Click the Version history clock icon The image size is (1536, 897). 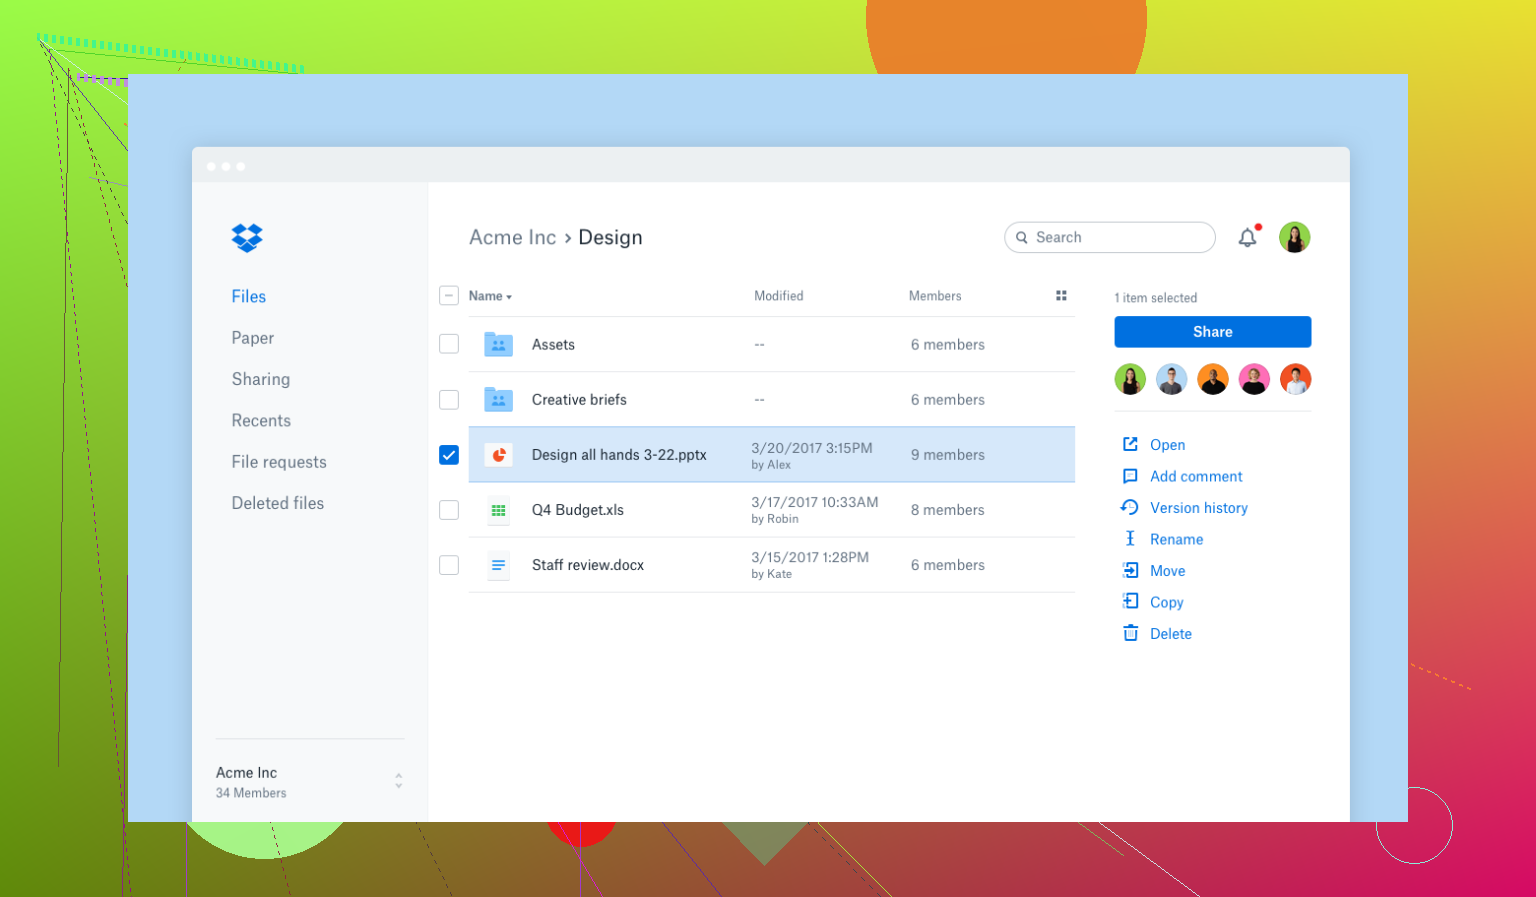click(1130, 508)
